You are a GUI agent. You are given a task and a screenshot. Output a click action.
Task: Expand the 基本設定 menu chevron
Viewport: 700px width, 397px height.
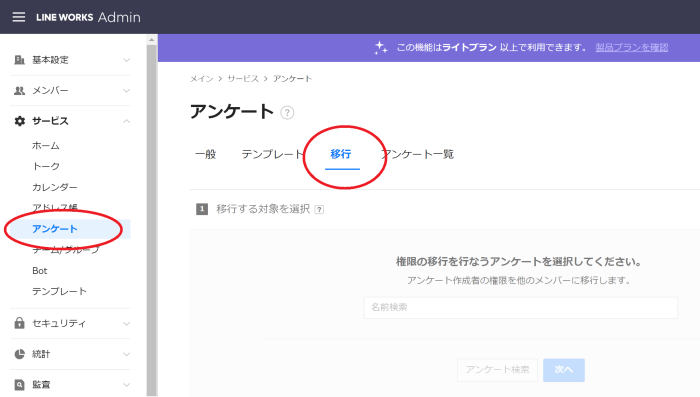(x=126, y=60)
